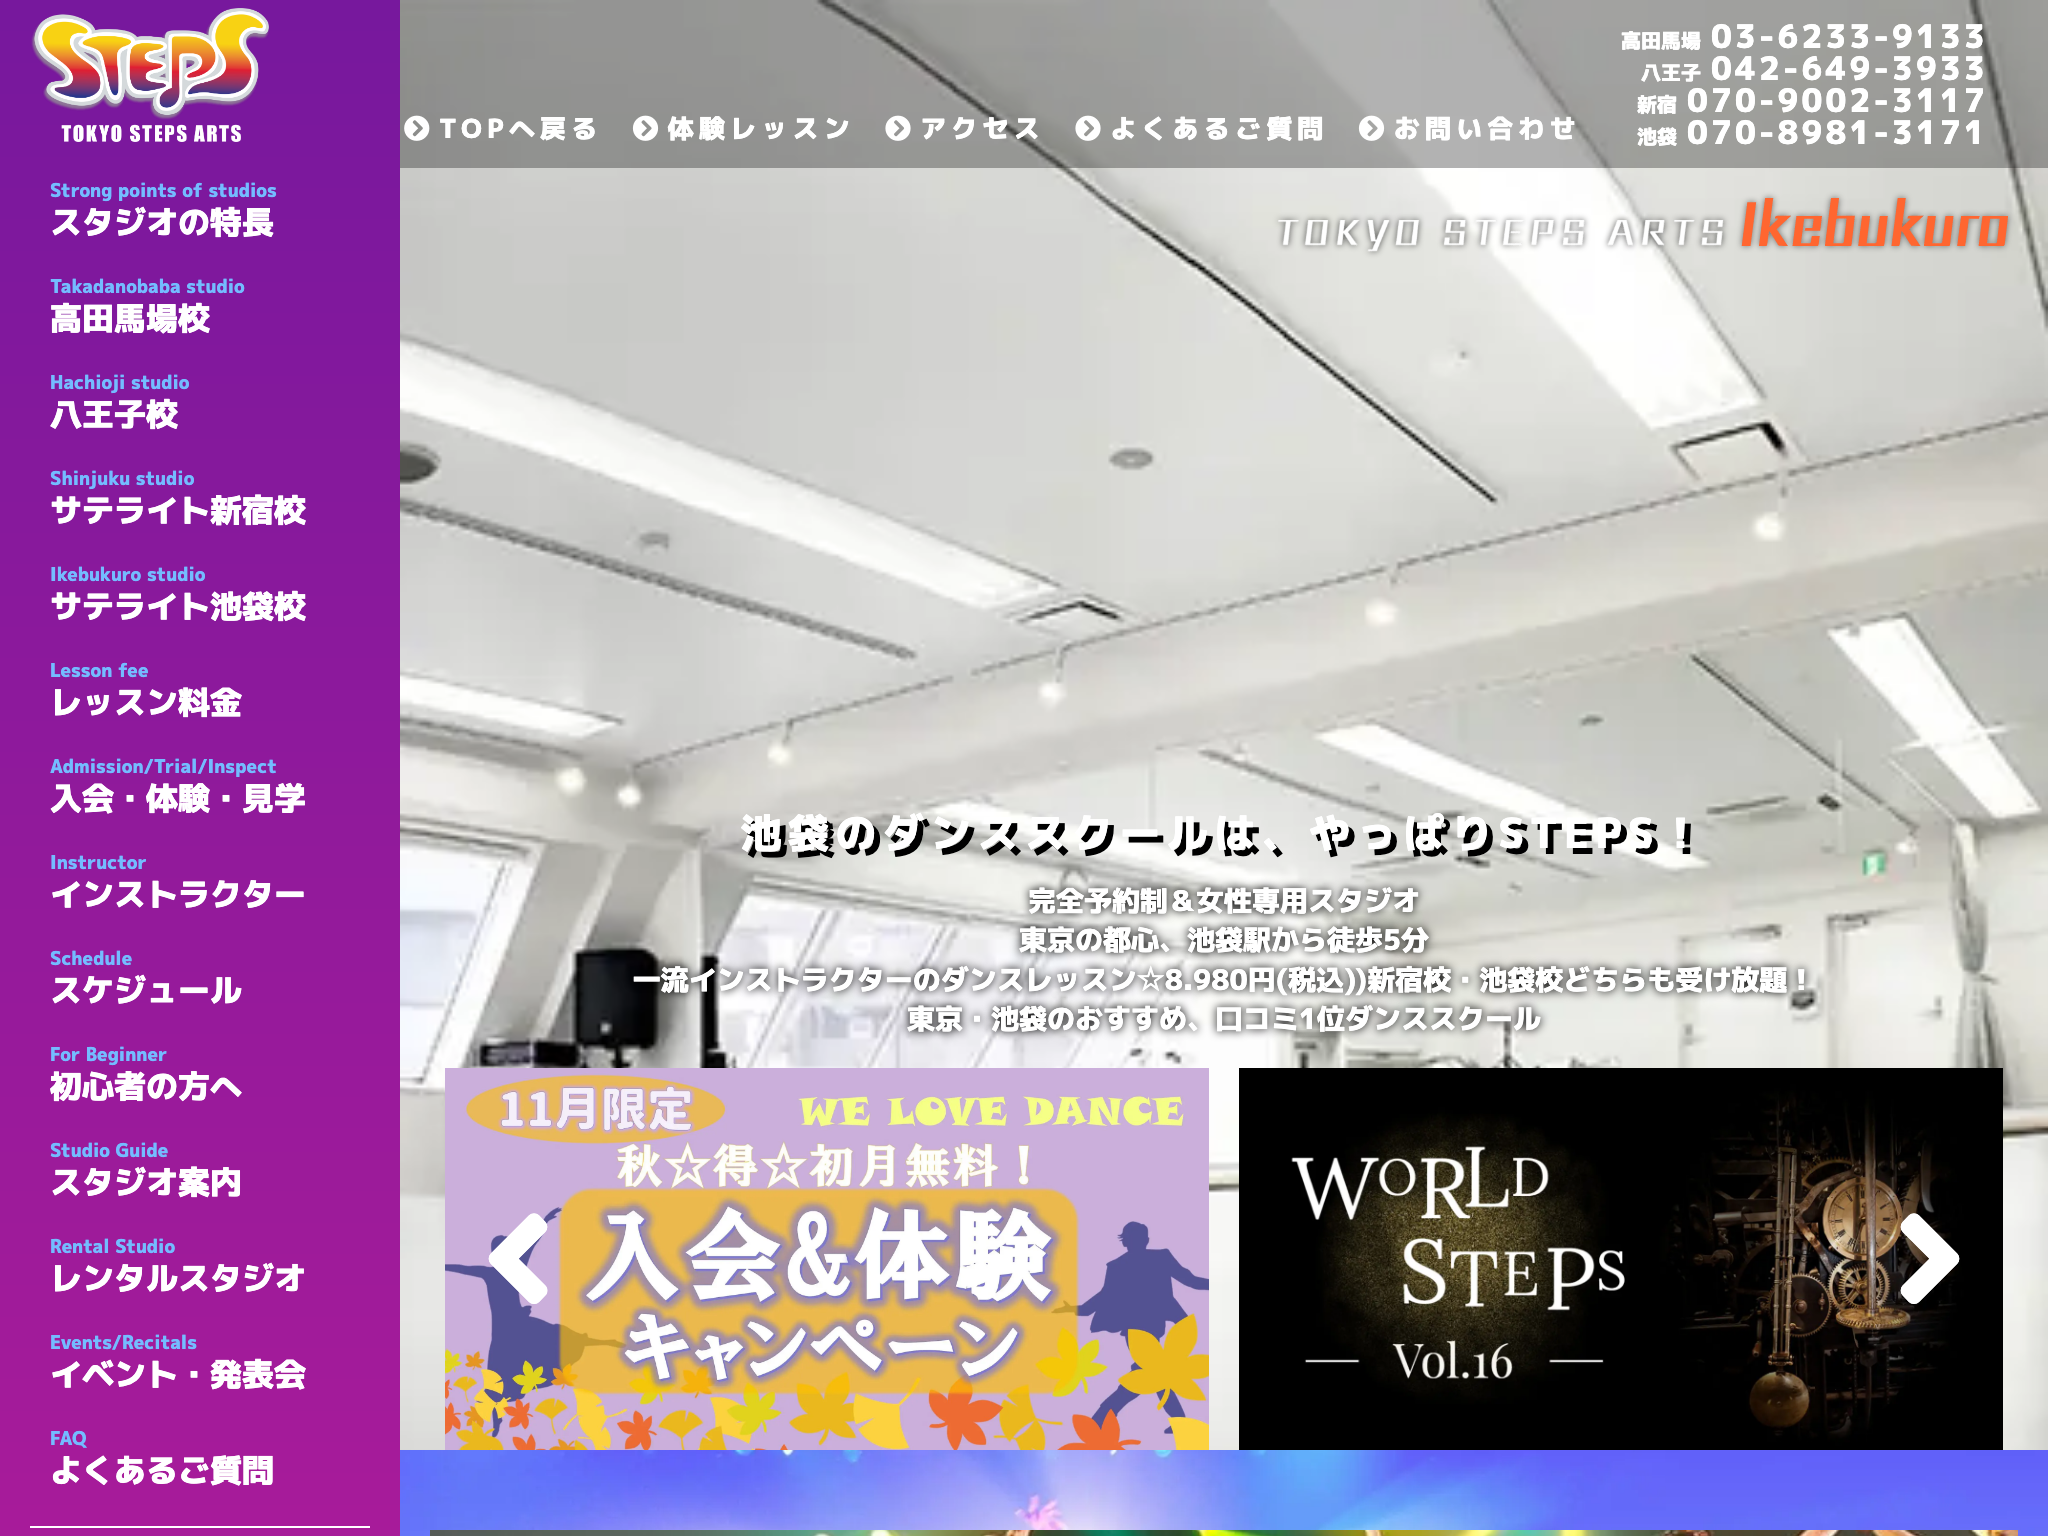Viewport: 2048px width, 1536px height.
Task: Select サテライト池袋校 in sidebar
Action: (x=178, y=606)
